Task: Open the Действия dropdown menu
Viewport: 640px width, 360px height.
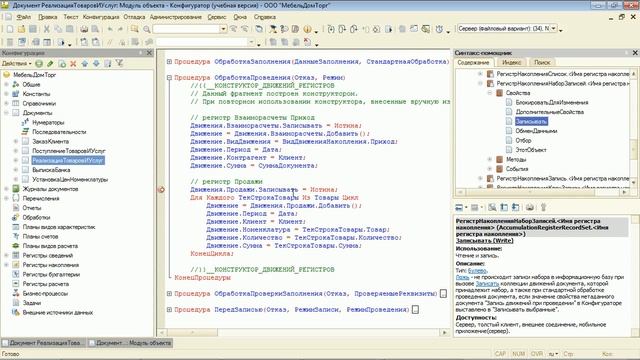Action: pos(16,64)
